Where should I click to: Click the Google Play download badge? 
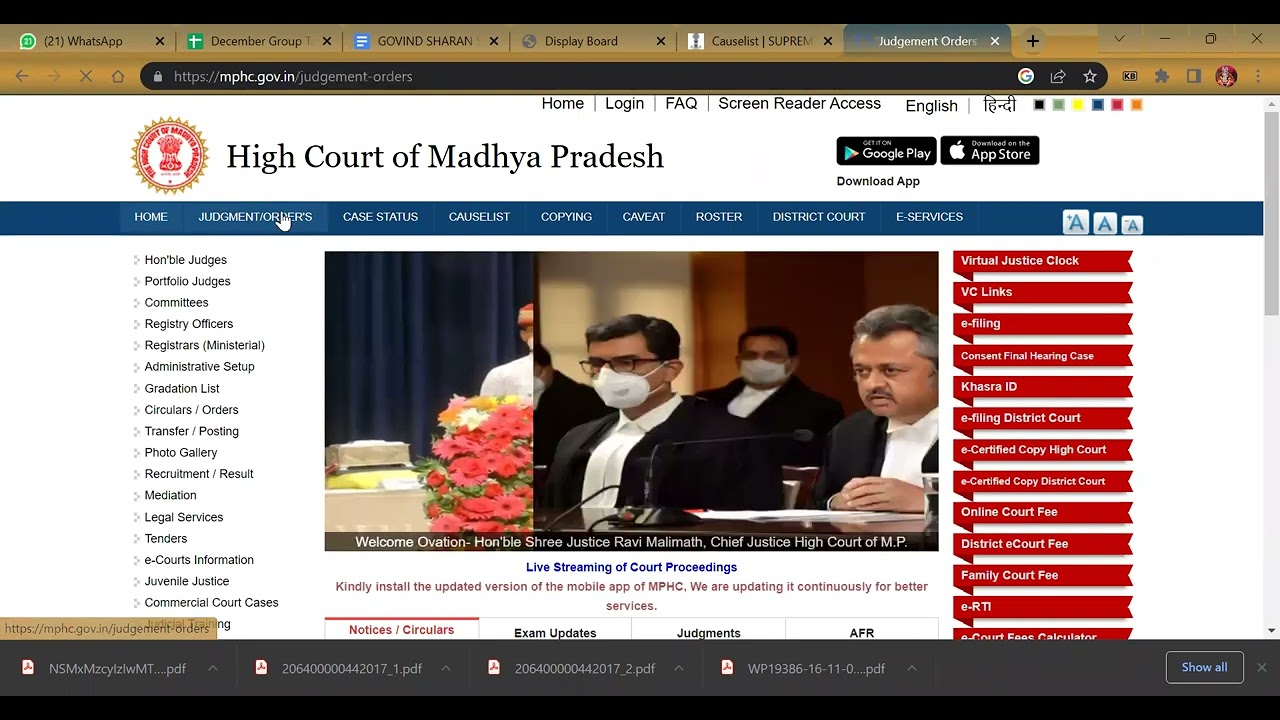tap(886, 151)
